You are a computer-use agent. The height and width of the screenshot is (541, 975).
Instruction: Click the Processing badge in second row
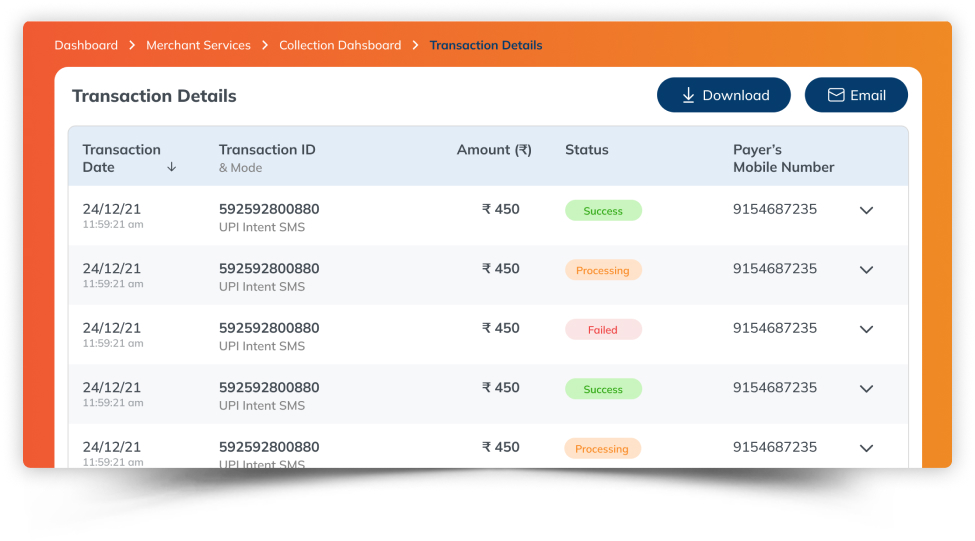point(603,270)
